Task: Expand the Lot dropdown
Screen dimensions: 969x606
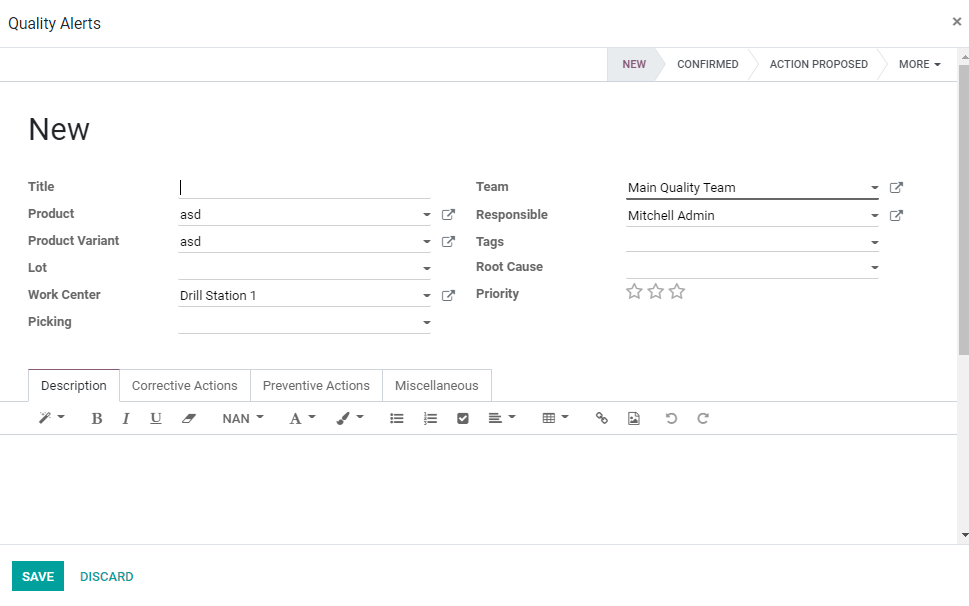Action: 426,269
